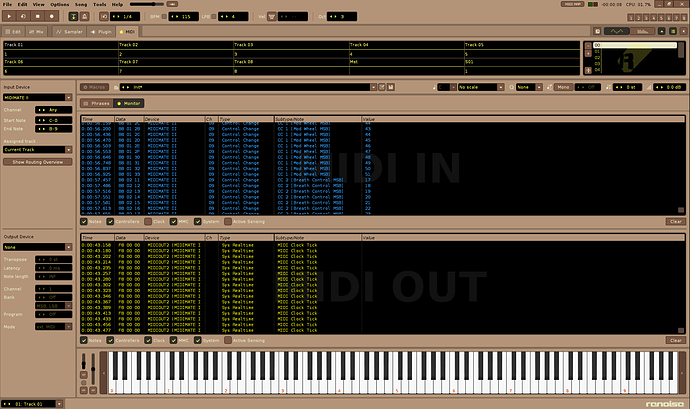Click the right vertical slider beside piano keyboard
The width and height of the screenshot is (690, 409).
pyautogui.click(x=93, y=369)
